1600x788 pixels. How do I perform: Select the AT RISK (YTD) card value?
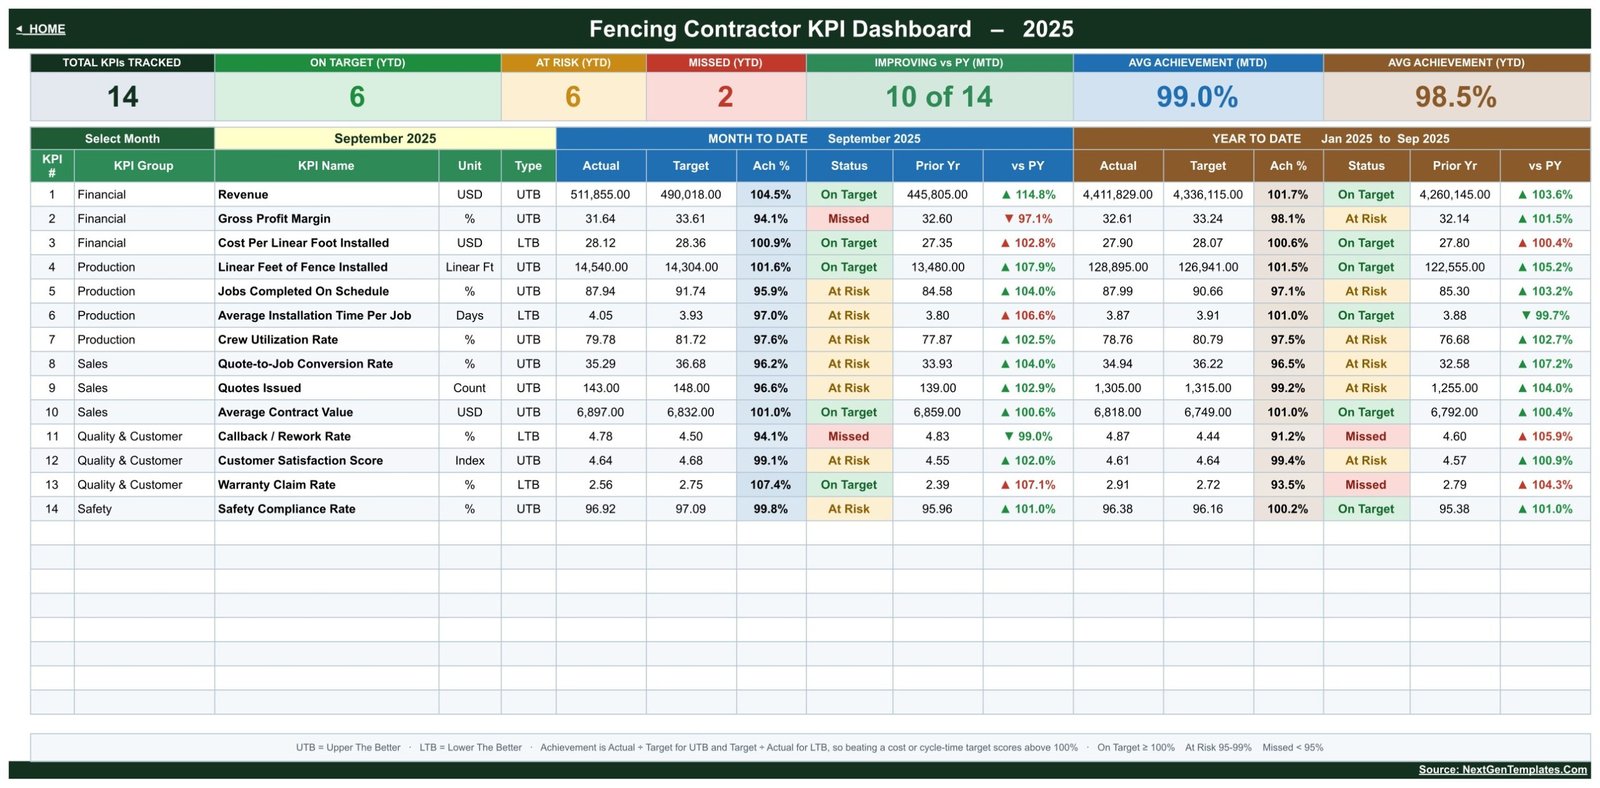pos(573,97)
